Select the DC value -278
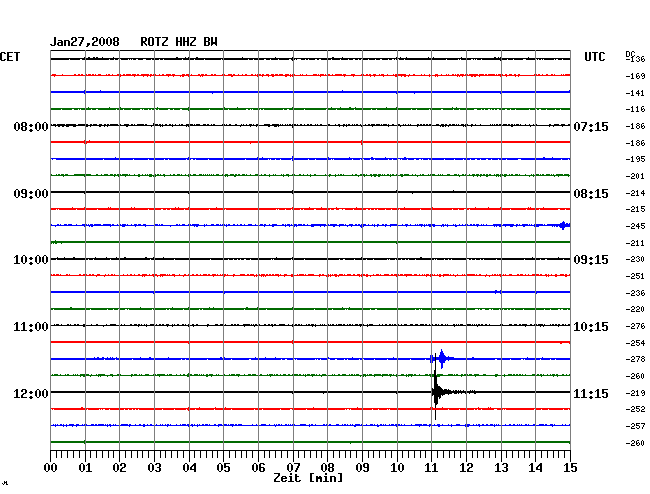 (x=635, y=359)
